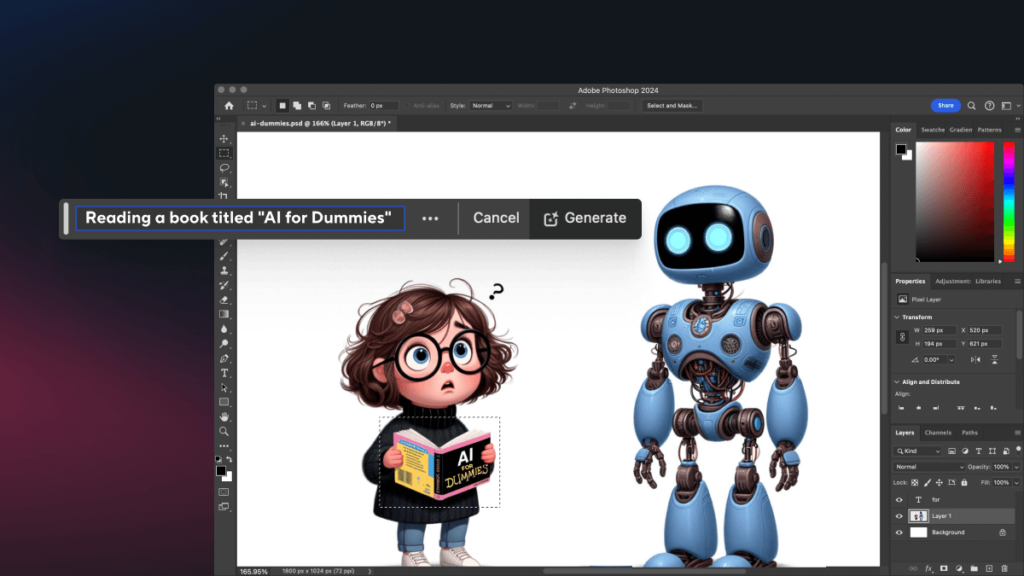Click the Generate button
The height and width of the screenshot is (576, 1024).
pyautogui.click(x=585, y=218)
